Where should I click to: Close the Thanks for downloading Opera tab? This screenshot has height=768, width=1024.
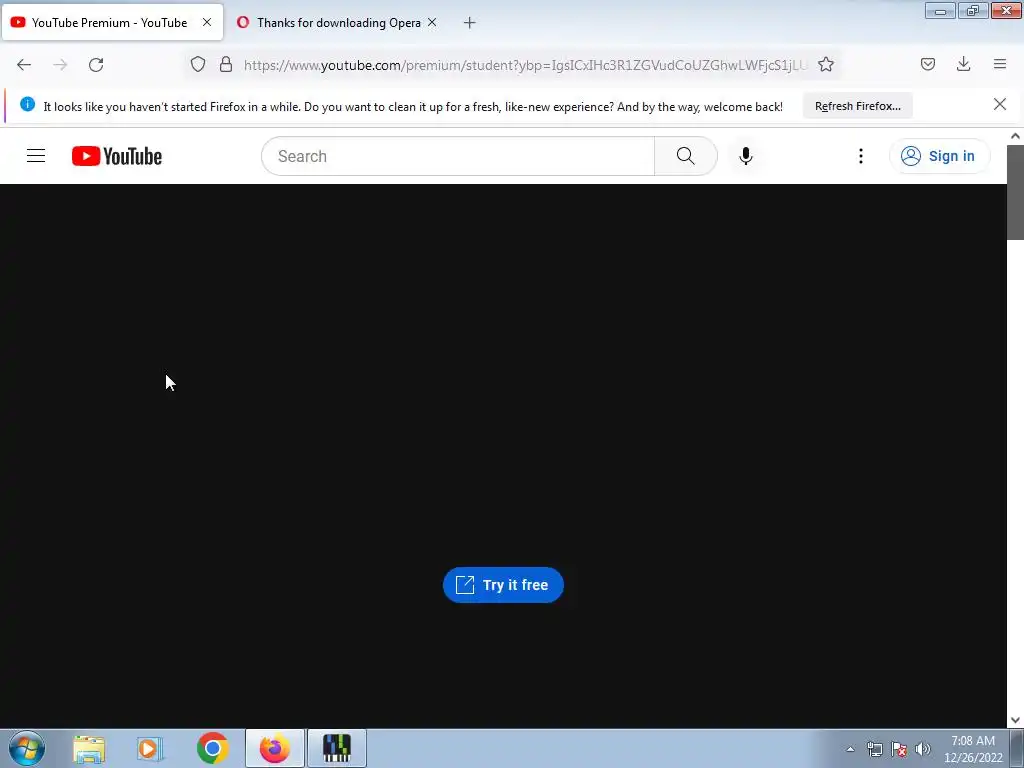click(432, 22)
